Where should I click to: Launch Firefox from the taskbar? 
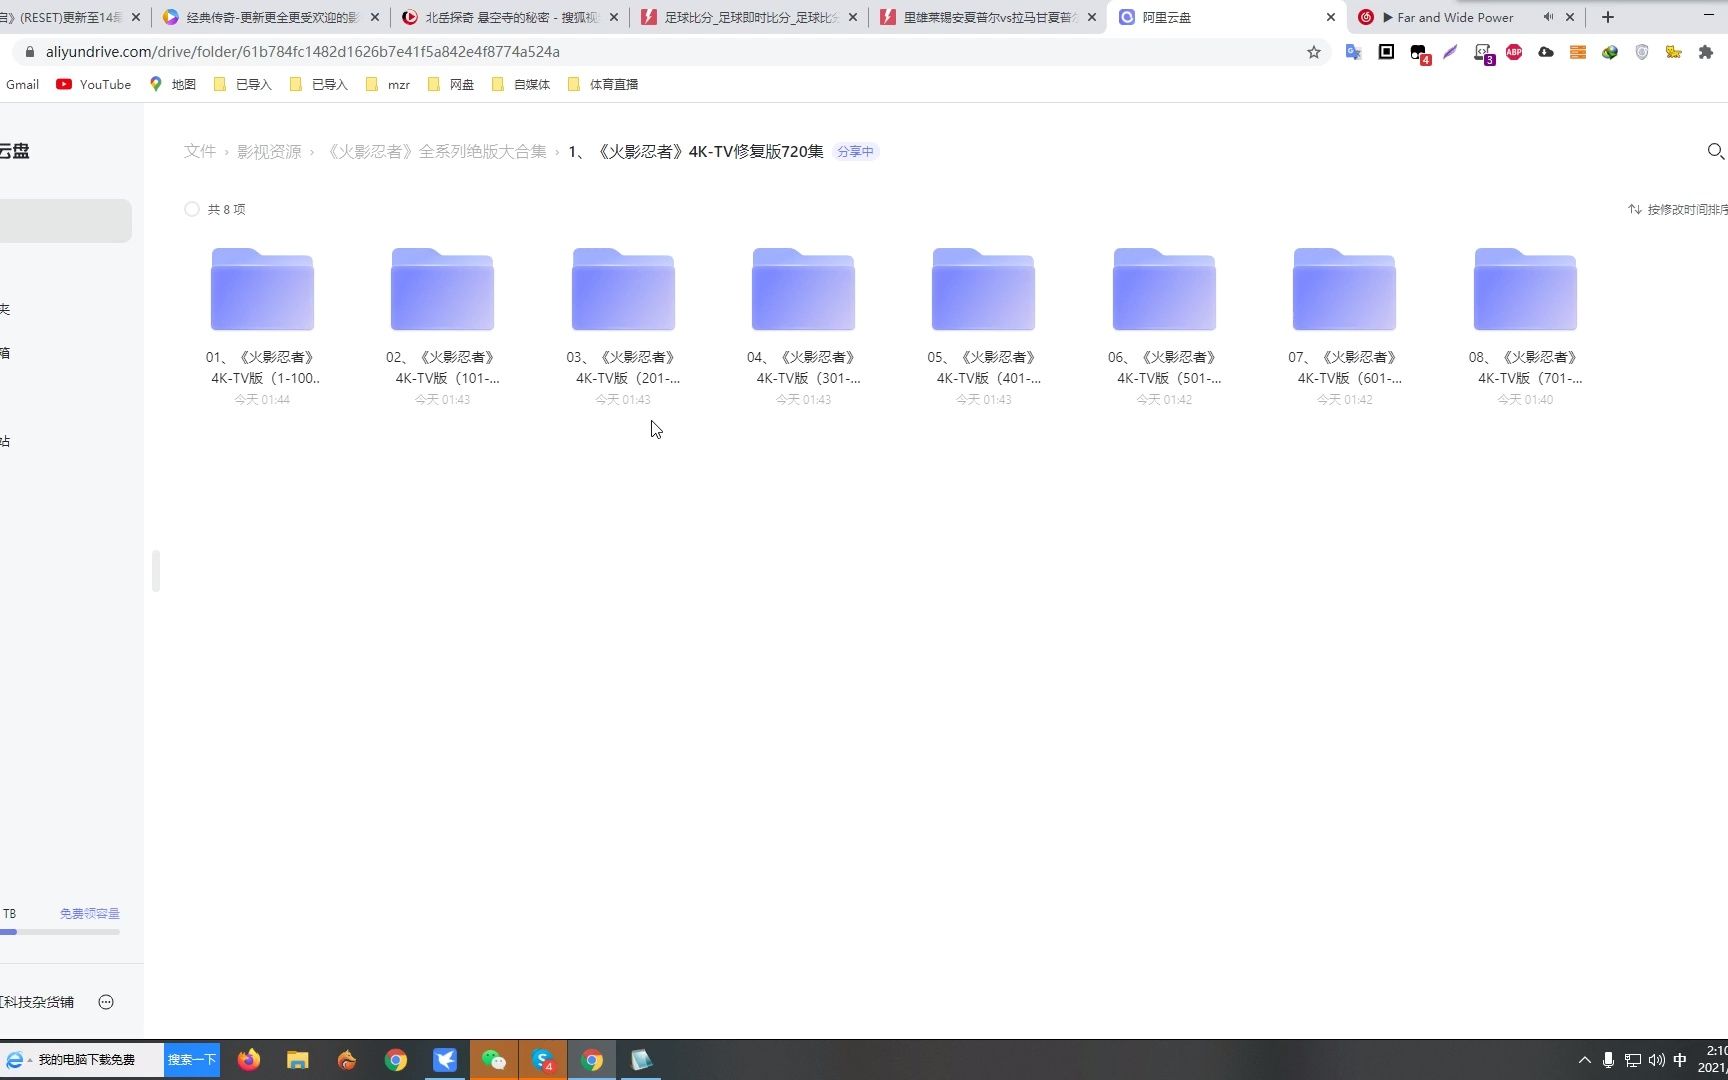(x=249, y=1060)
